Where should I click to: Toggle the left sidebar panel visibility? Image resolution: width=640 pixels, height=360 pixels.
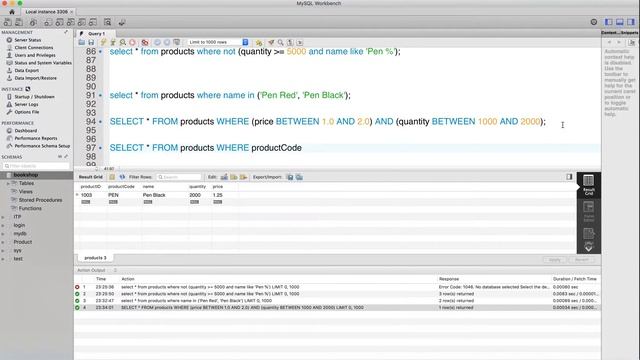(x=609, y=22)
